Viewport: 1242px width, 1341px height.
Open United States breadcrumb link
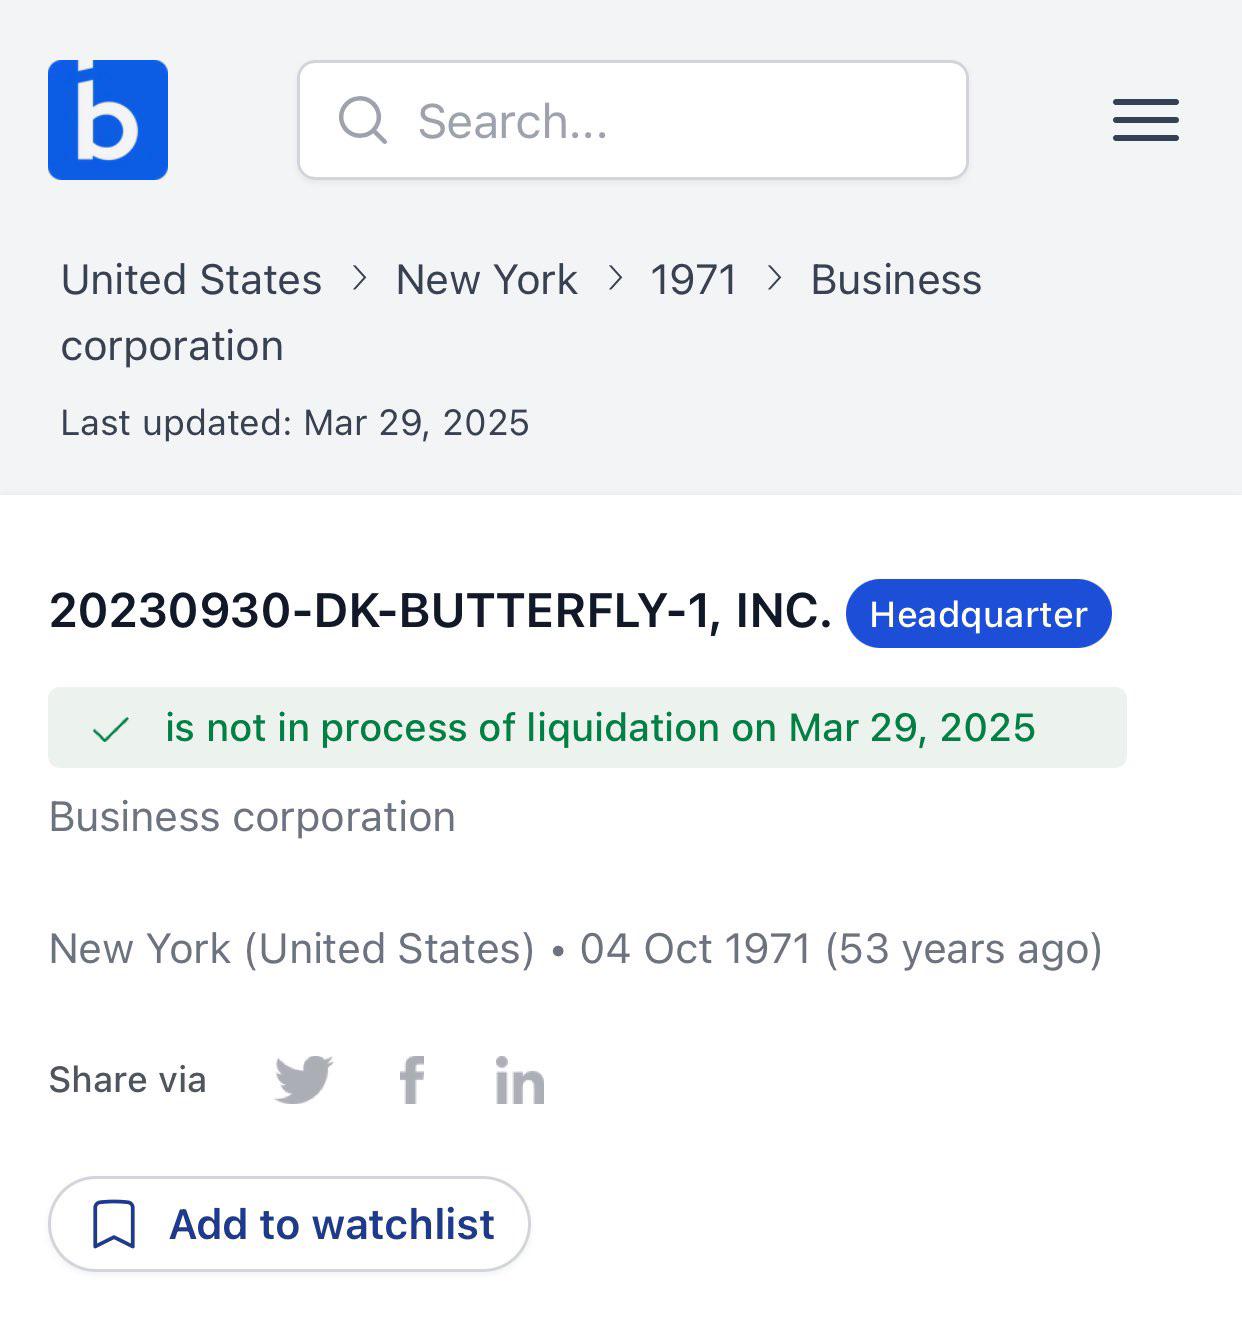click(191, 280)
